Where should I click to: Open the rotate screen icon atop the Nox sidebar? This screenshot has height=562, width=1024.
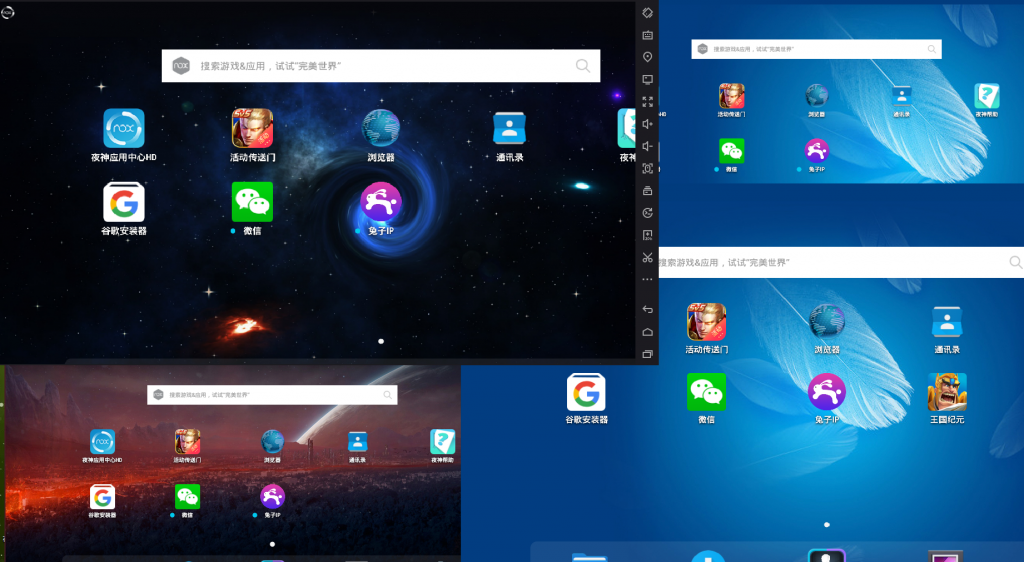click(647, 13)
